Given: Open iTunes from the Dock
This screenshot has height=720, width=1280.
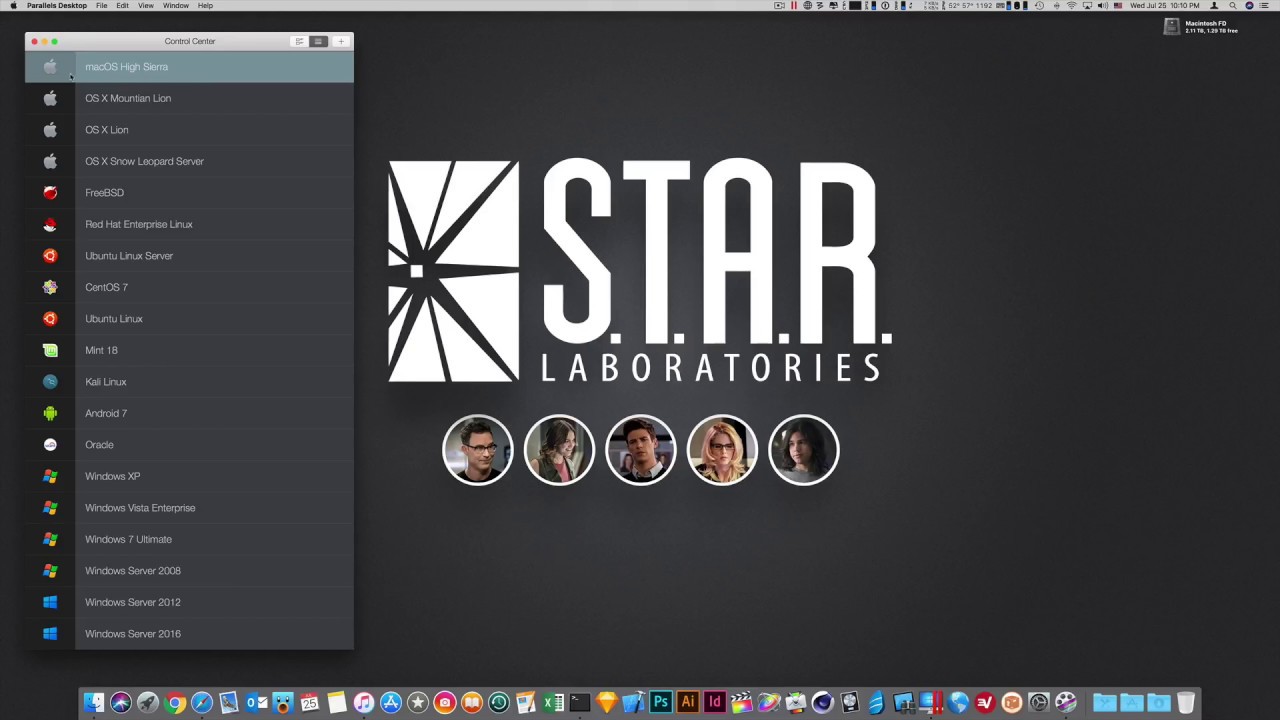Looking at the screenshot, I should tap(364, 703).
